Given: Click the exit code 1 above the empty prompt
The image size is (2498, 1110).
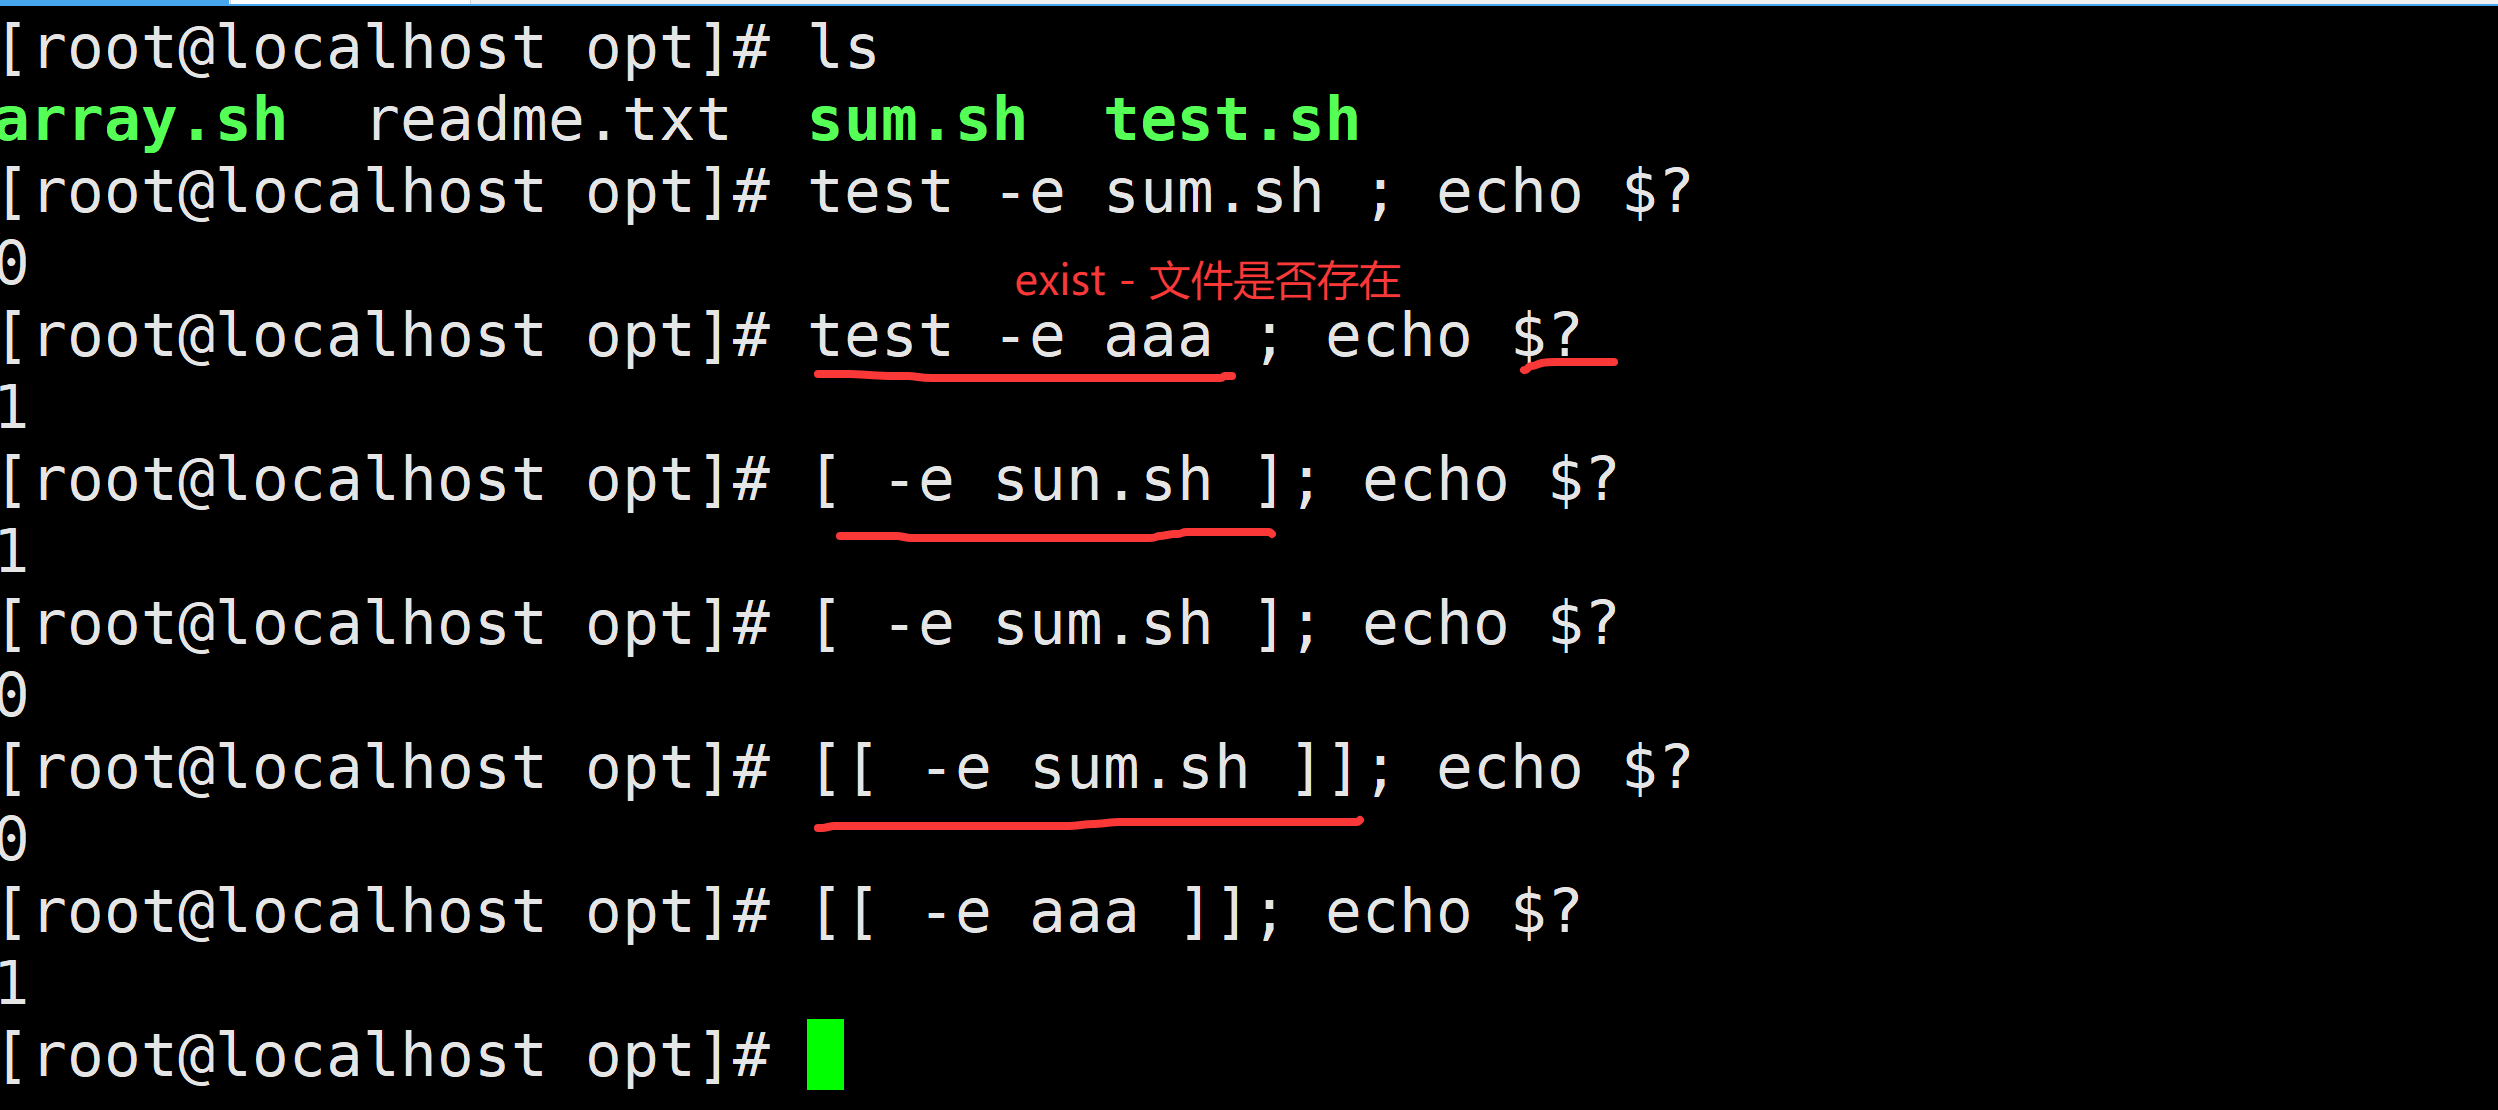Looking at the screenshot, I should 13,984.
